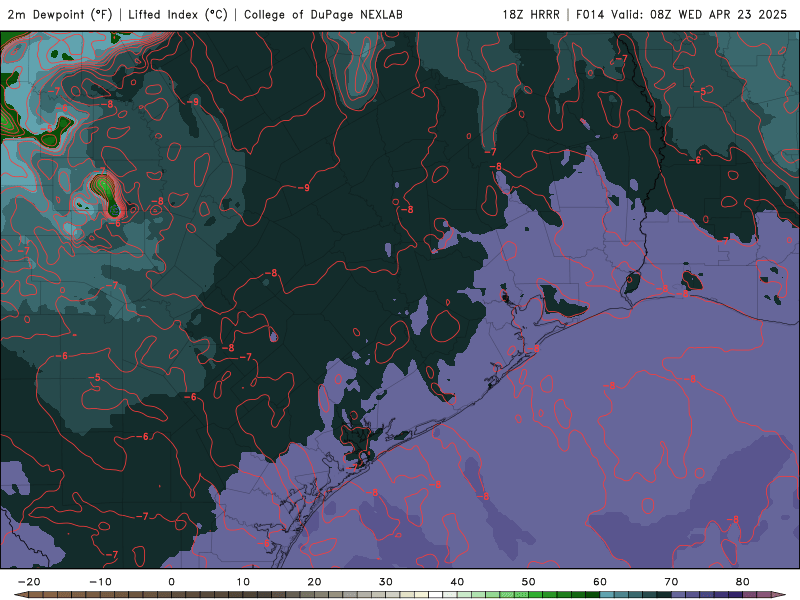Click the '40' tick label on color bar
Image resolution: width=800 pixels, height=600 pixels.
457,582
